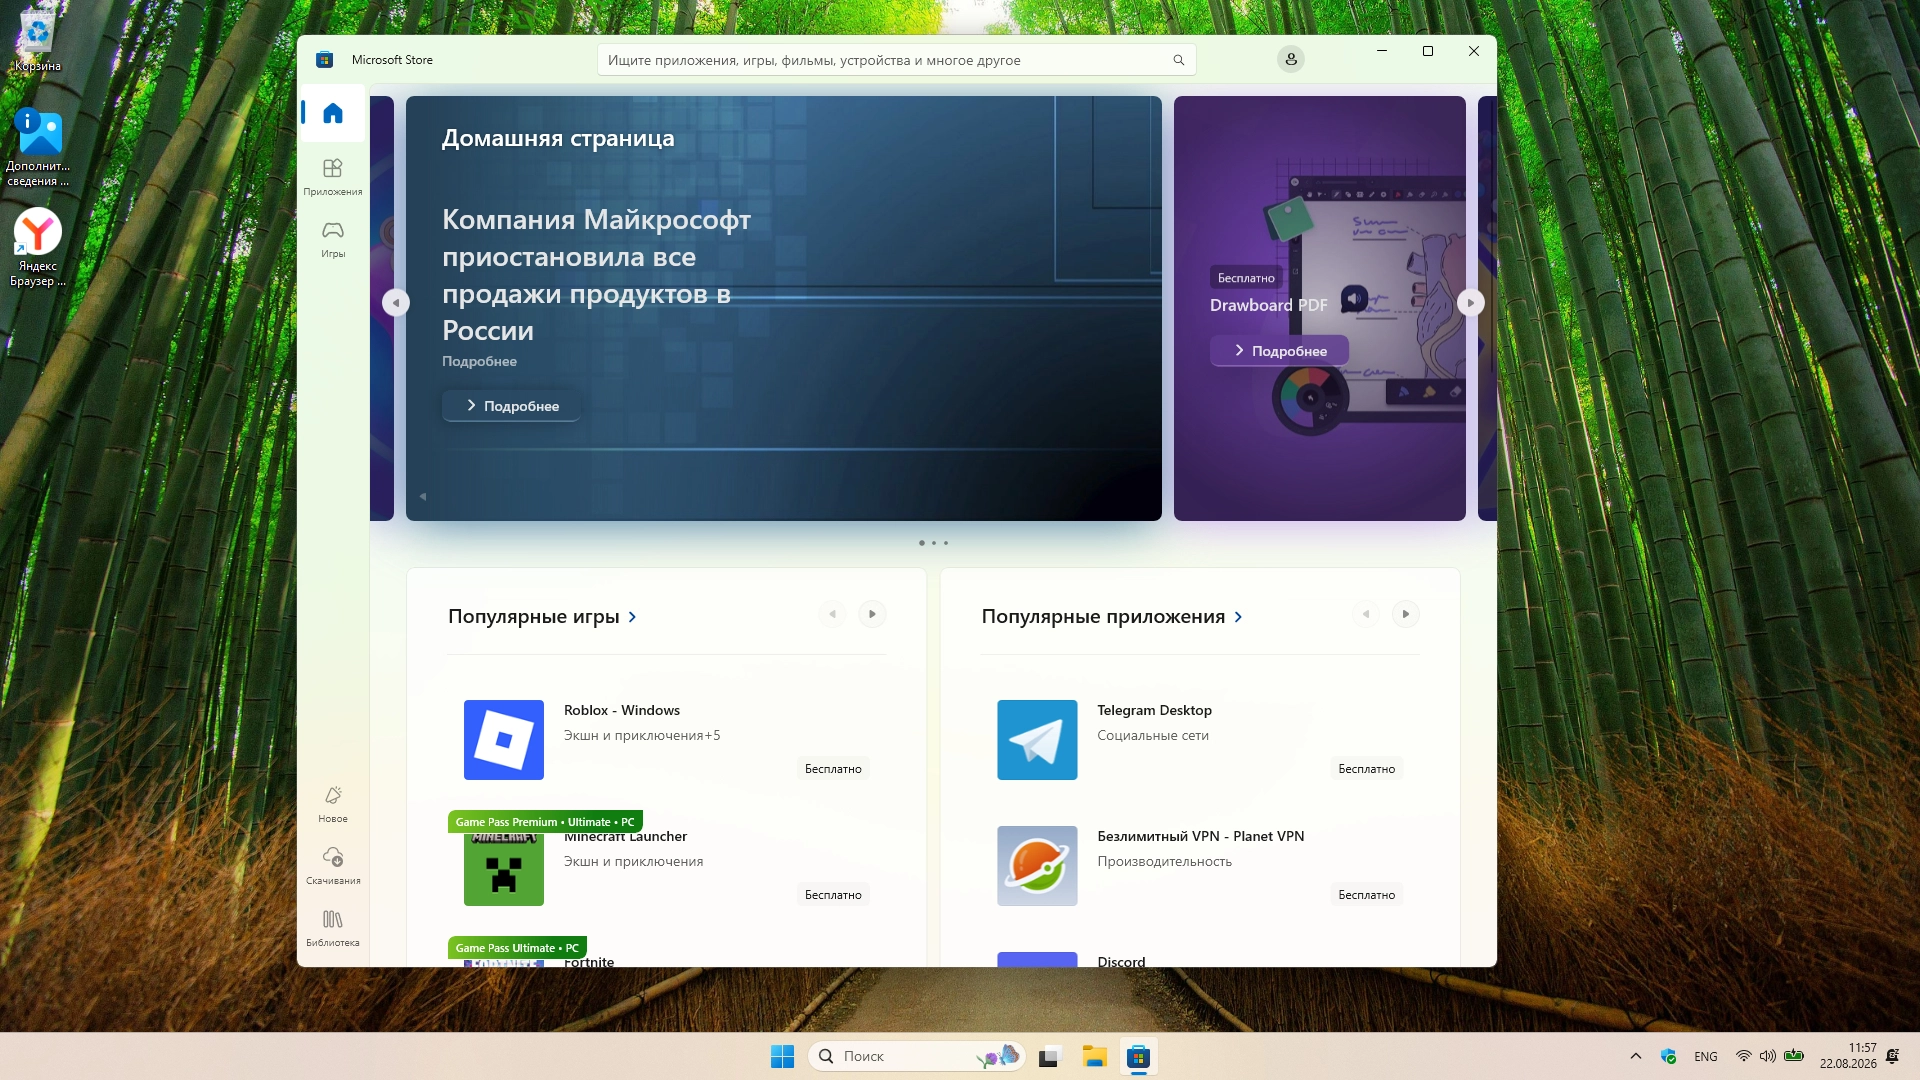Image resolution: width=1920 pixels, height=1080 pixels.
Task: Open the Windows Security tray icon
Action: pos(1668,1056)
